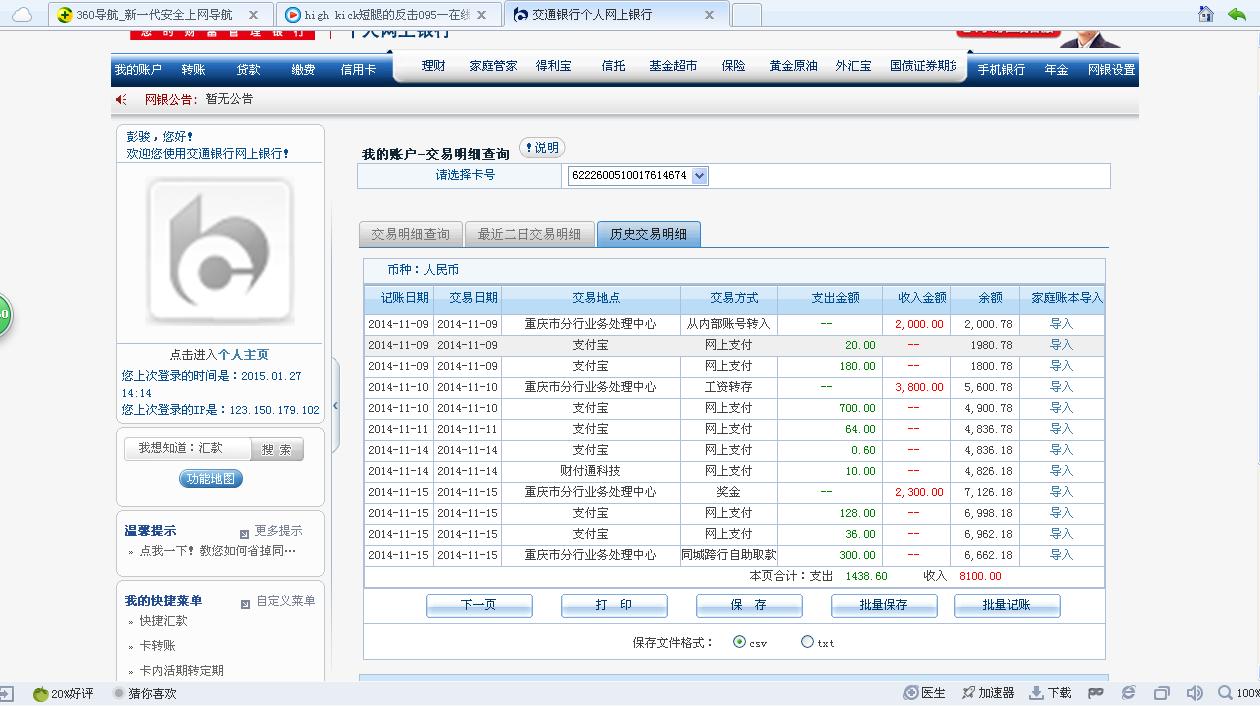
Task: Select the txt file format radio button
Action: pyautogui.click(x=807, y=642)
